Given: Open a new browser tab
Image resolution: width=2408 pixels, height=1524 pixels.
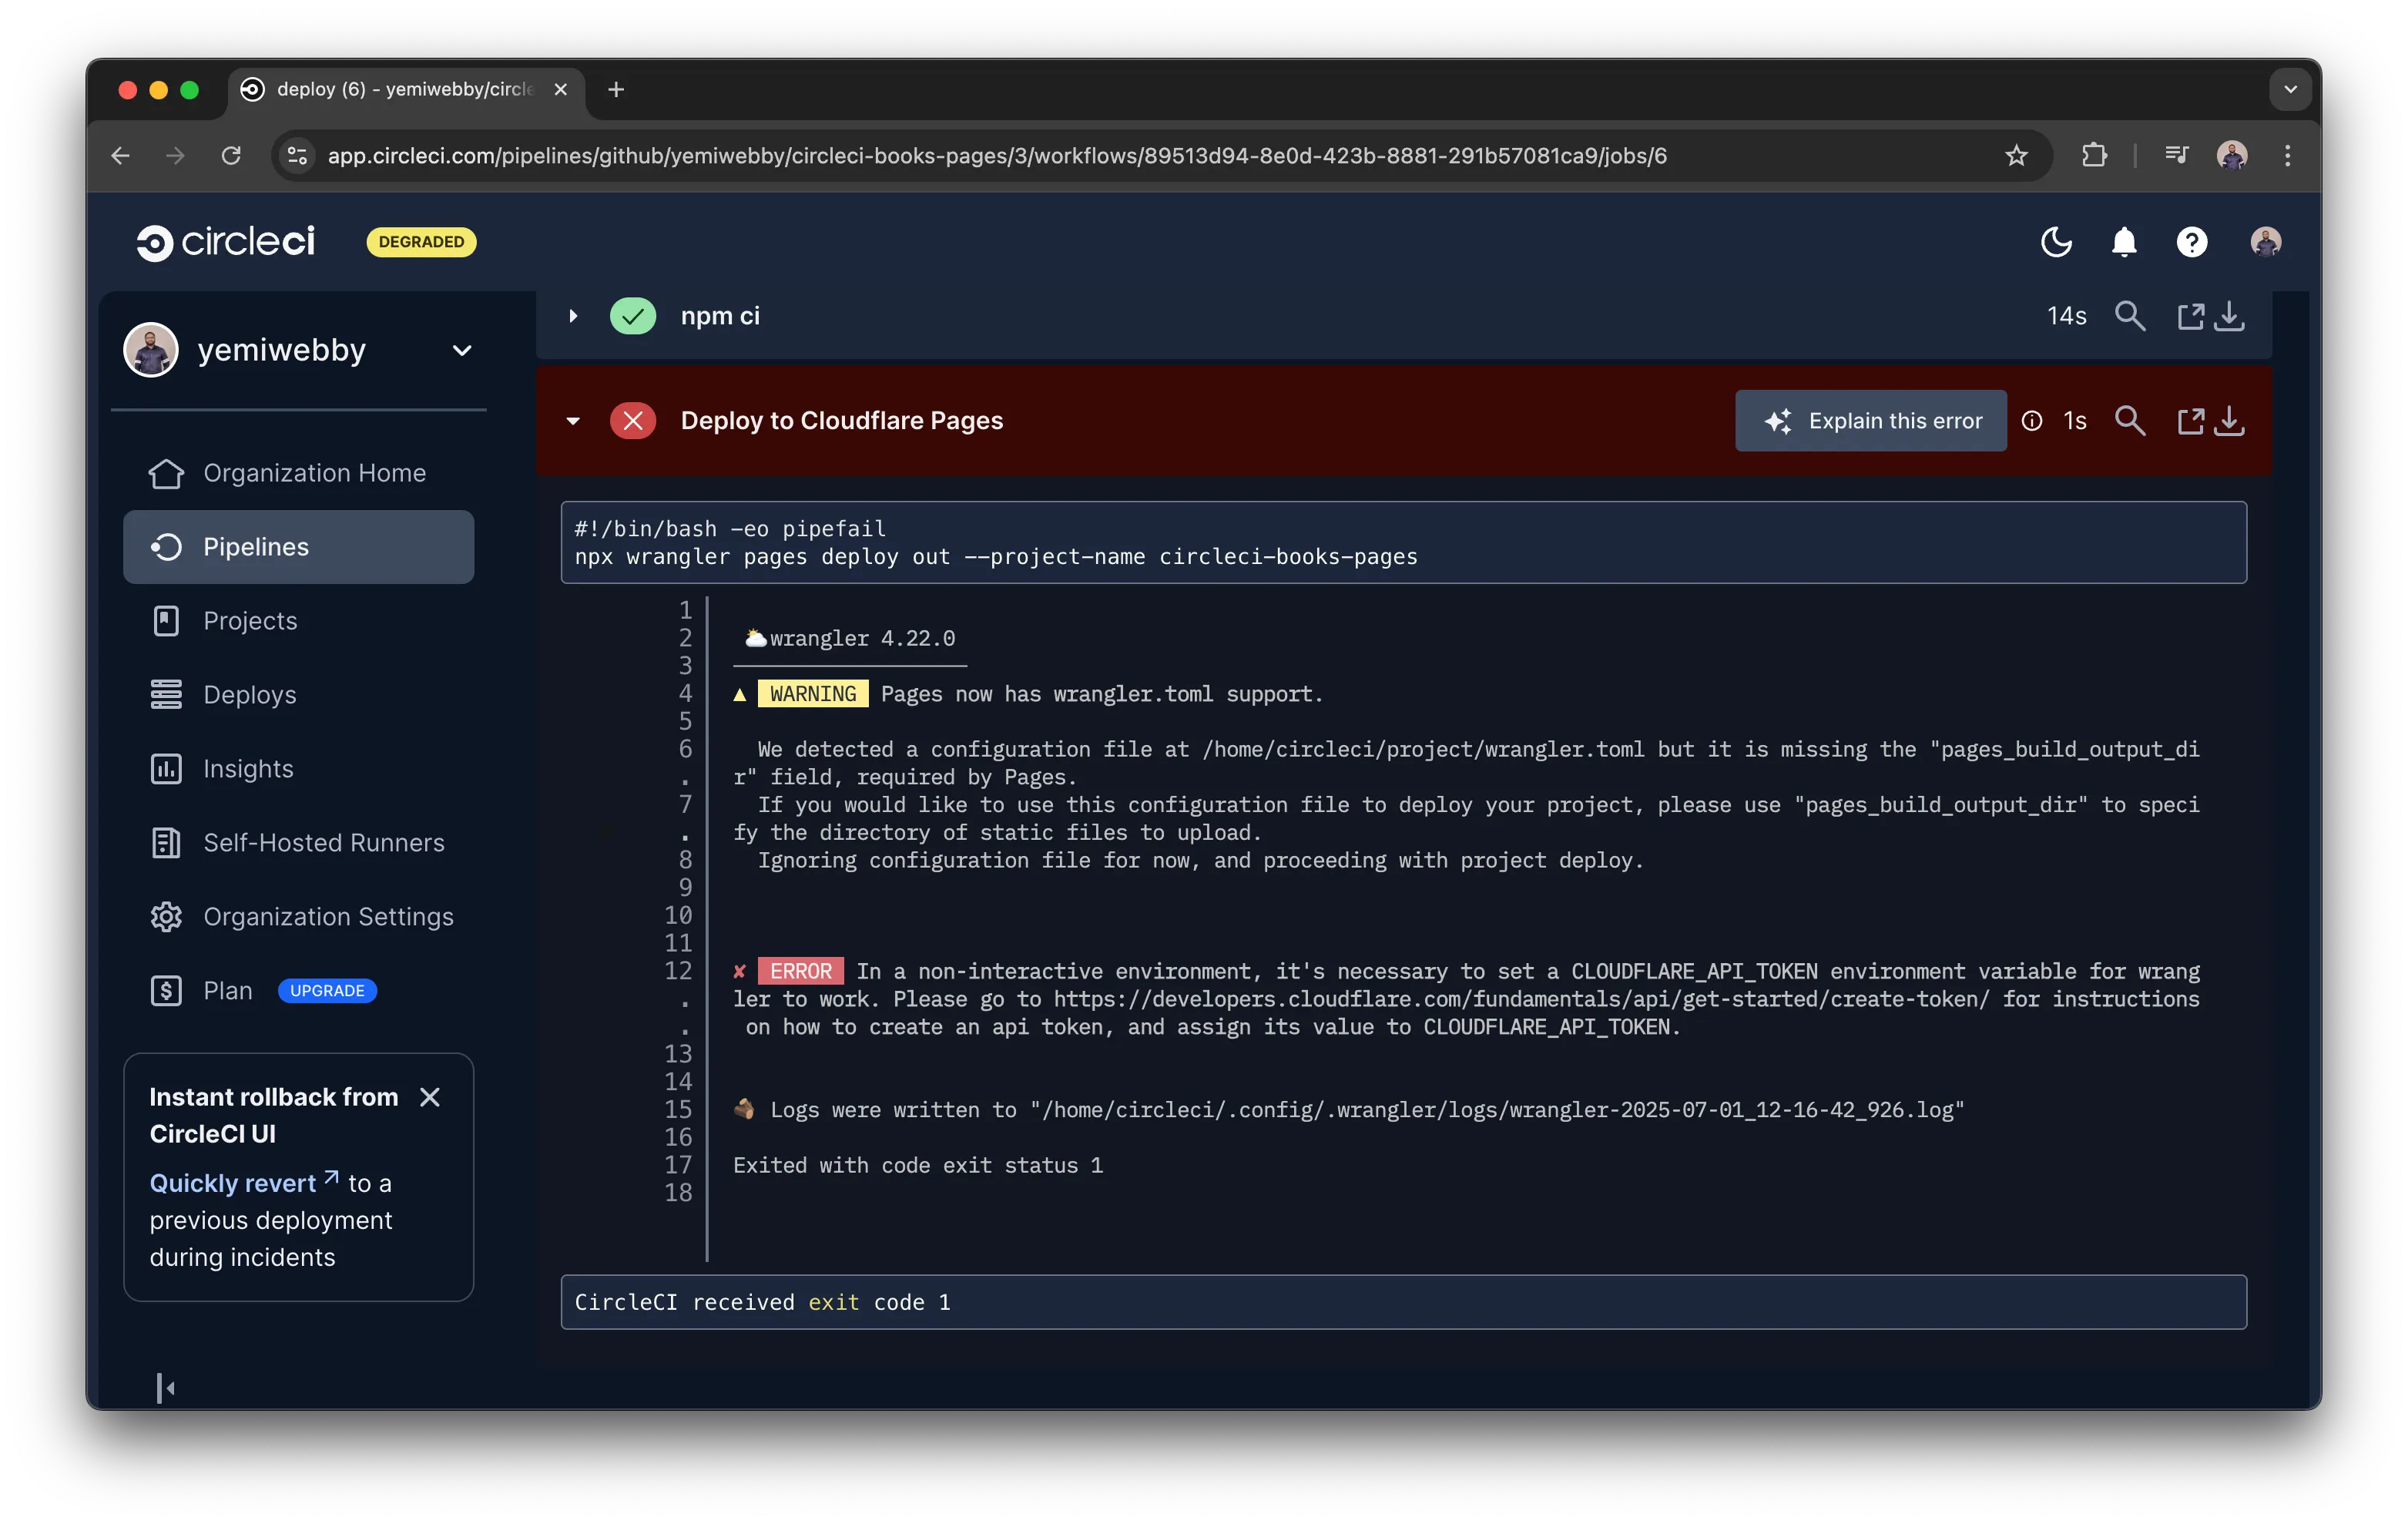Looking at the screenshot, I should (x=616, y=90).
